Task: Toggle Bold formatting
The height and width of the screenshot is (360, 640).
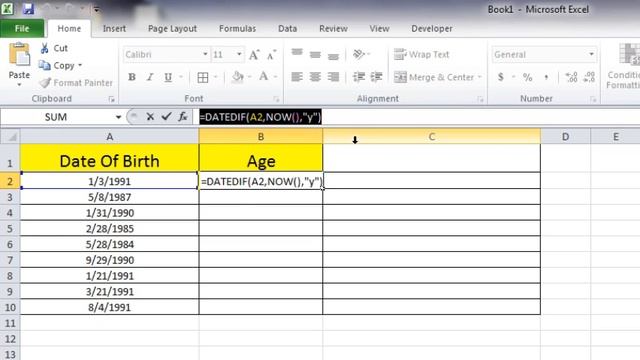Action: click(x=132, y=77)
